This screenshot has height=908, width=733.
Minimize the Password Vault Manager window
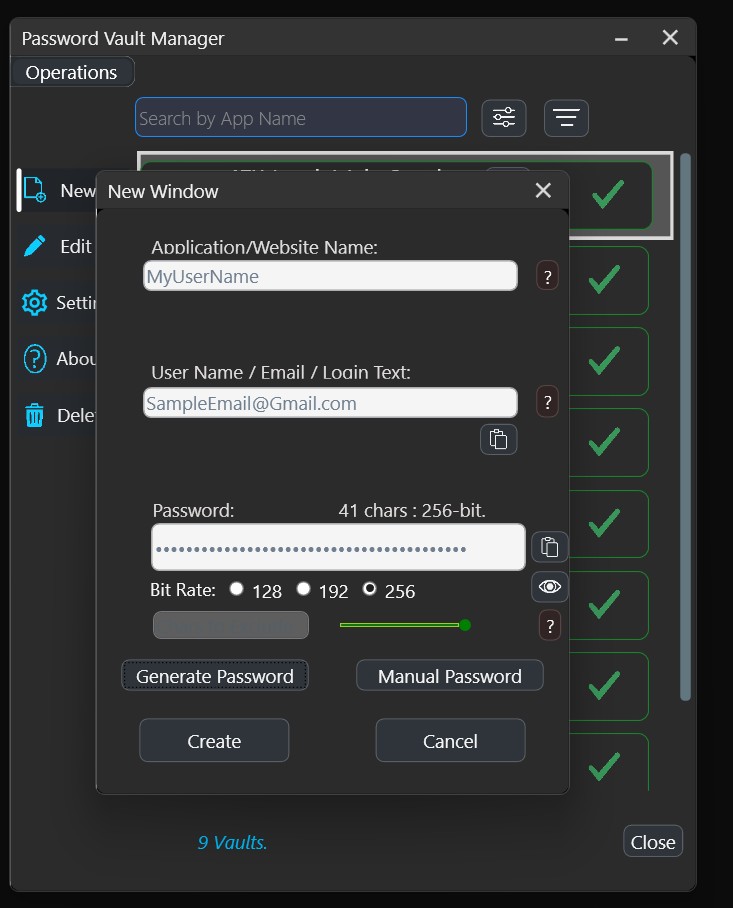point(621,39)
